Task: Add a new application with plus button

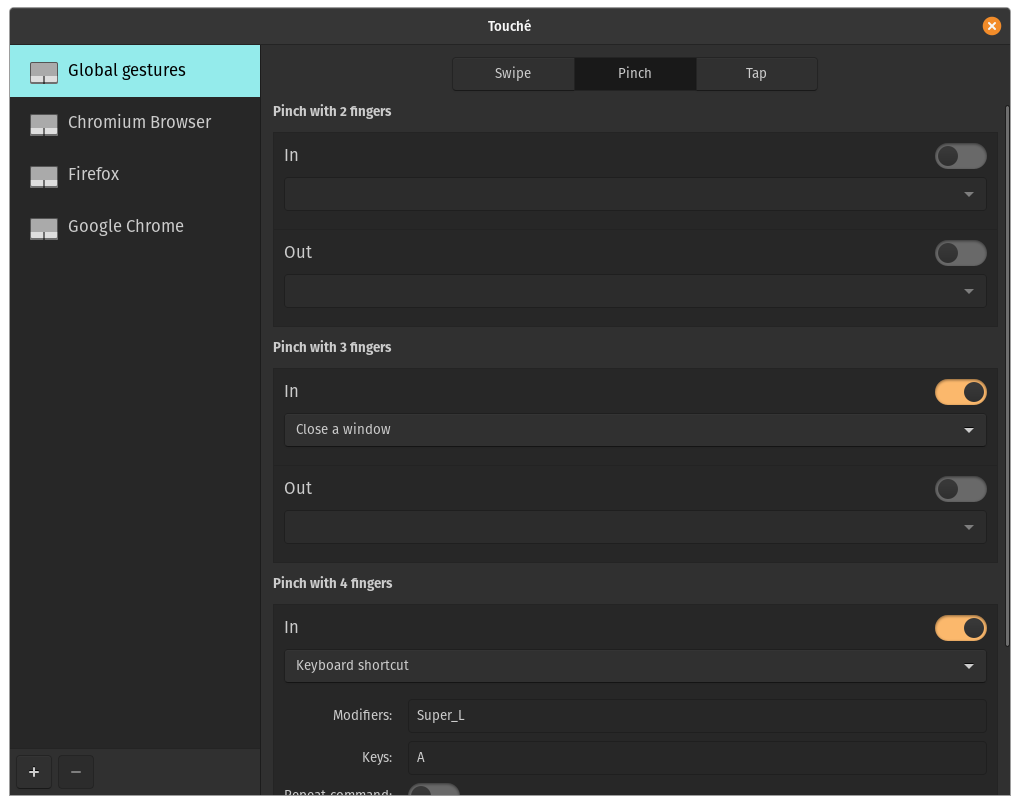Action: [34, 772]
